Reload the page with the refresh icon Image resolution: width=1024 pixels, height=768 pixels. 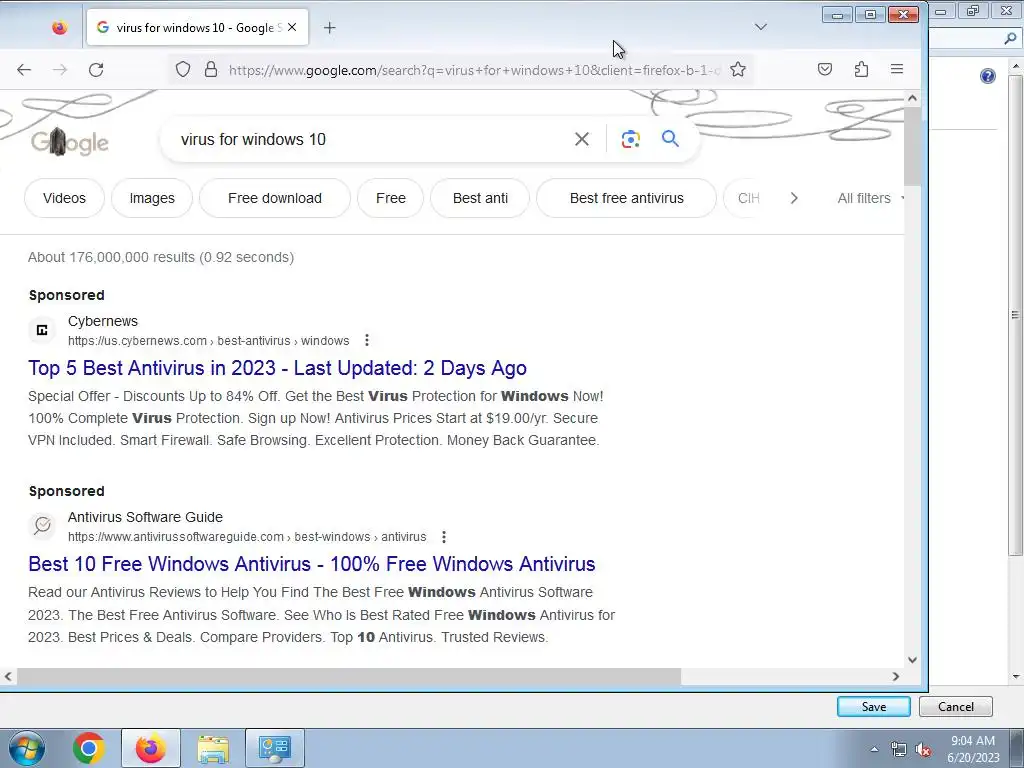(96, 70)
